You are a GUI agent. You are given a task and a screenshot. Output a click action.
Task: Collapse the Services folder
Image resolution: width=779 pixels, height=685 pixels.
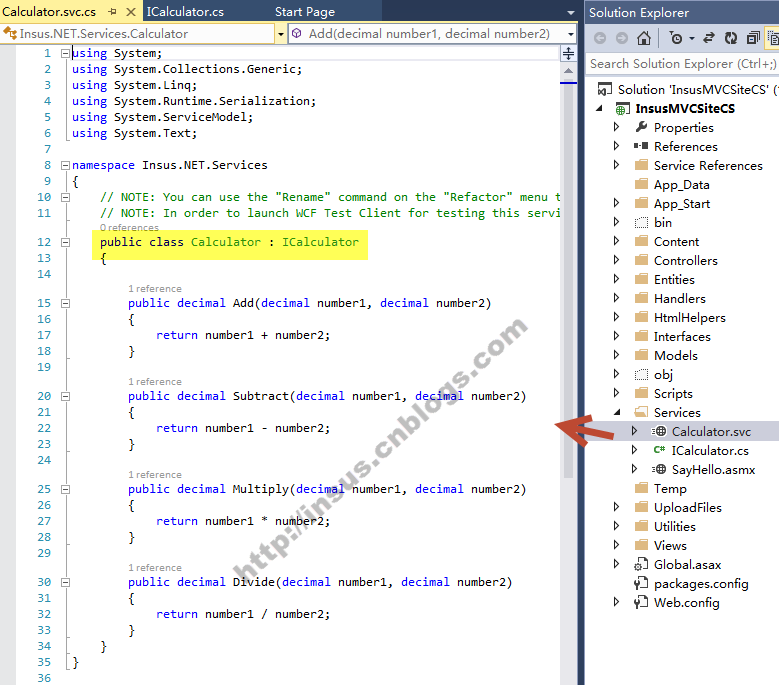coord(617,412)
